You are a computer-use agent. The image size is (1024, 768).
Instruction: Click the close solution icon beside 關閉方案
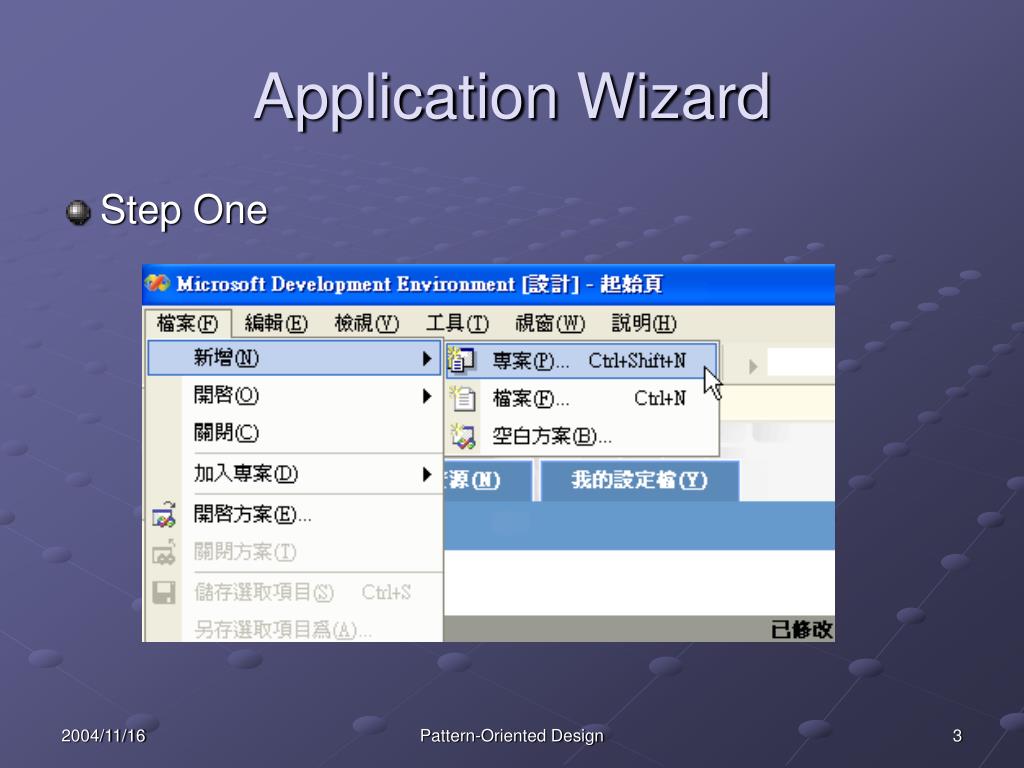[164, 552]
